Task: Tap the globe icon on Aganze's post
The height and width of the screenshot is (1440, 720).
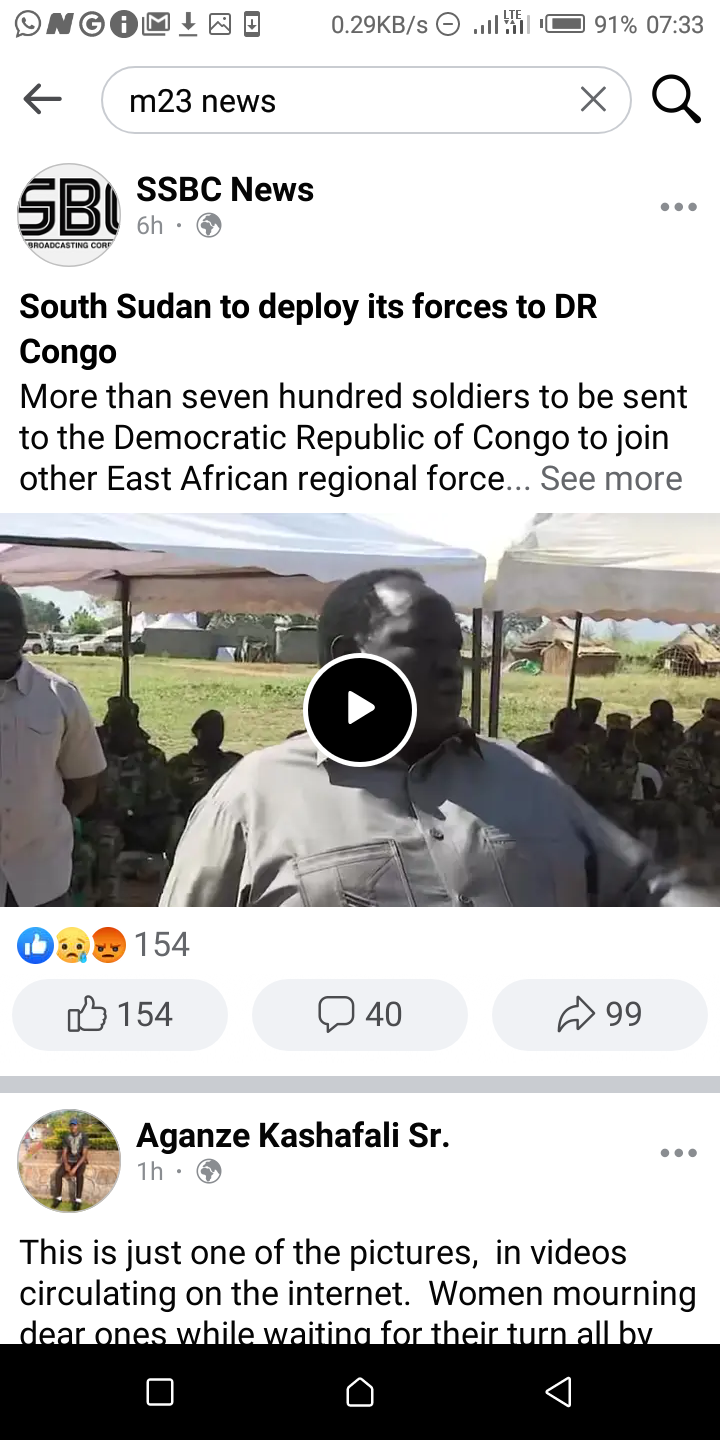Action: point(209,1171)
